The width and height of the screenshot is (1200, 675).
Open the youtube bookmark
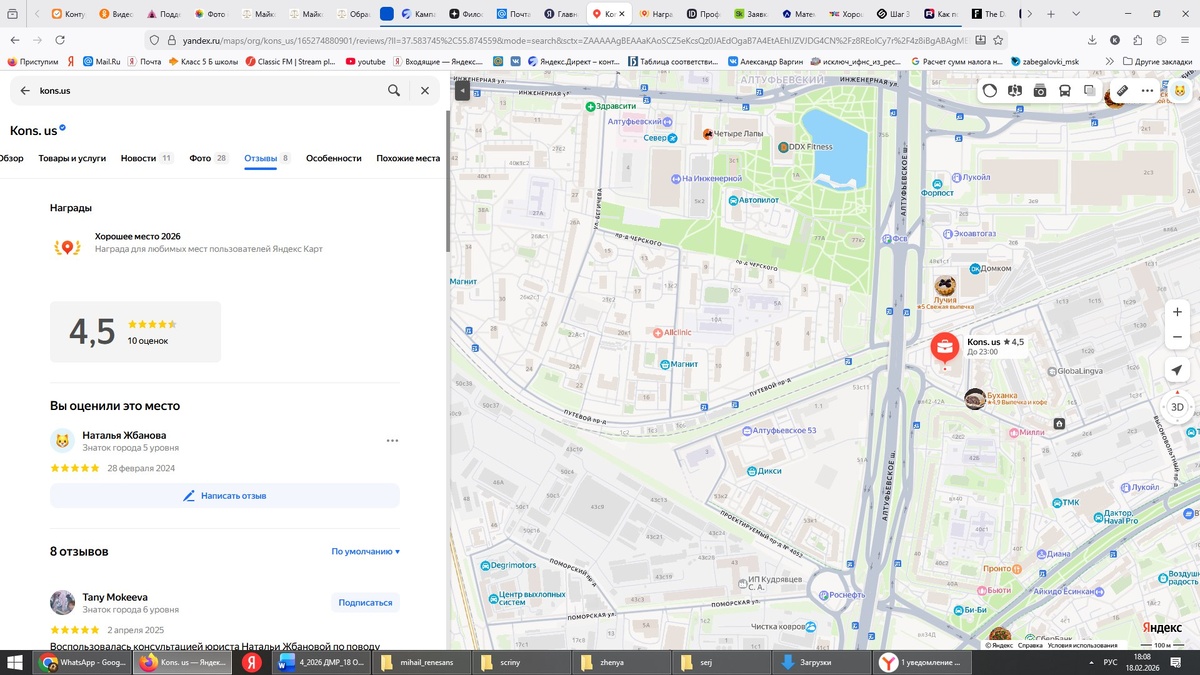pos(365,61)
